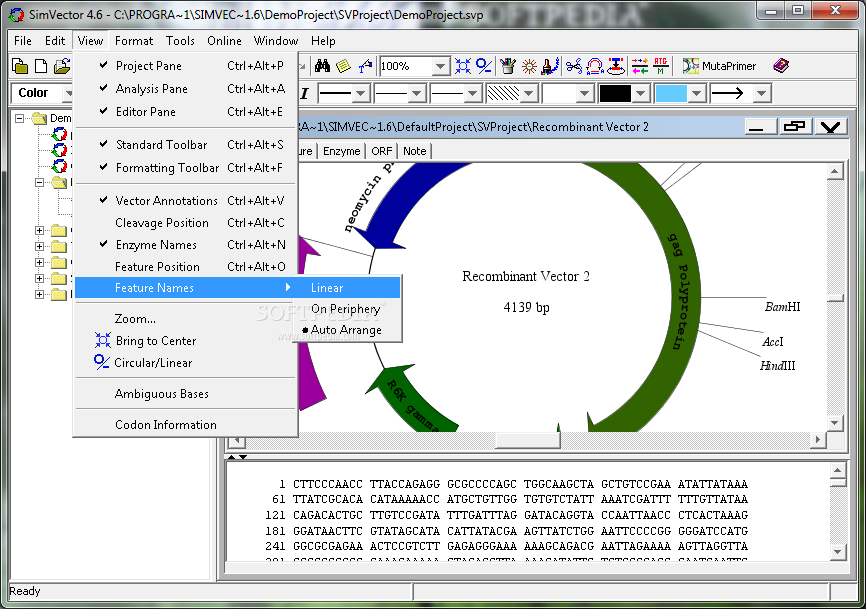Choose Zoom... from View menu

coord(186,319)
